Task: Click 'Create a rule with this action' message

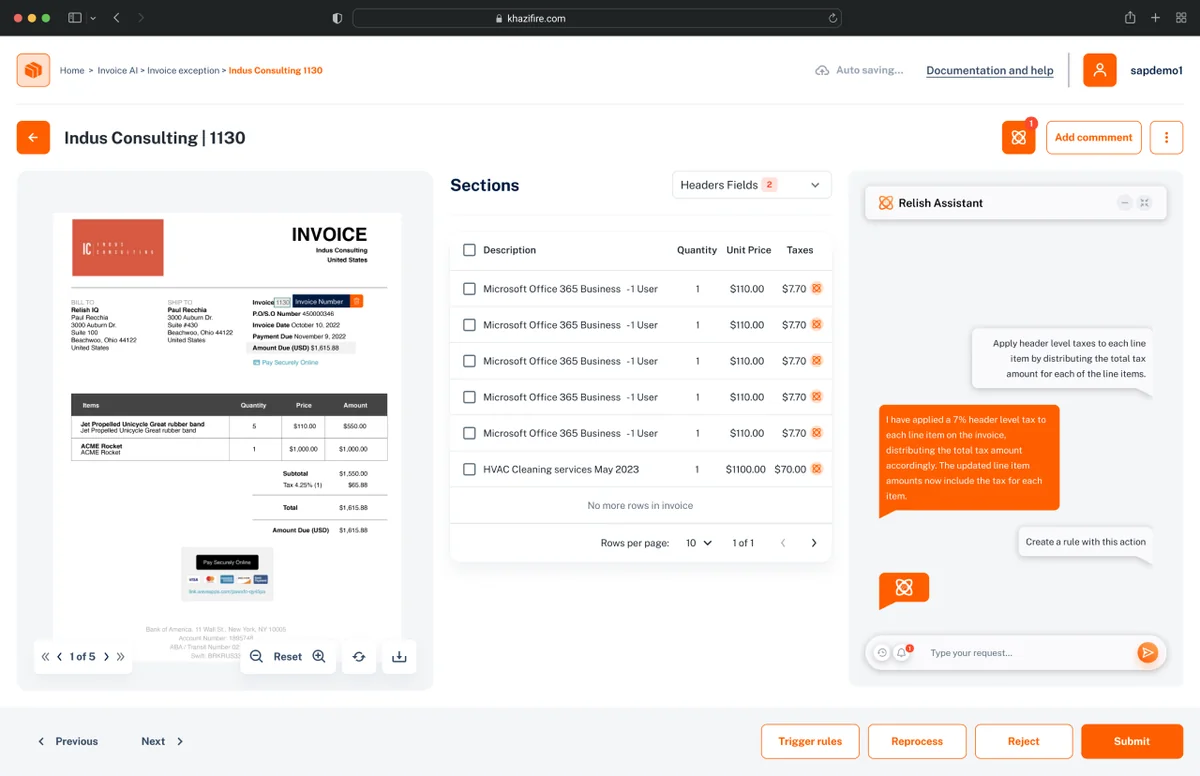Action: point(1086,542)
